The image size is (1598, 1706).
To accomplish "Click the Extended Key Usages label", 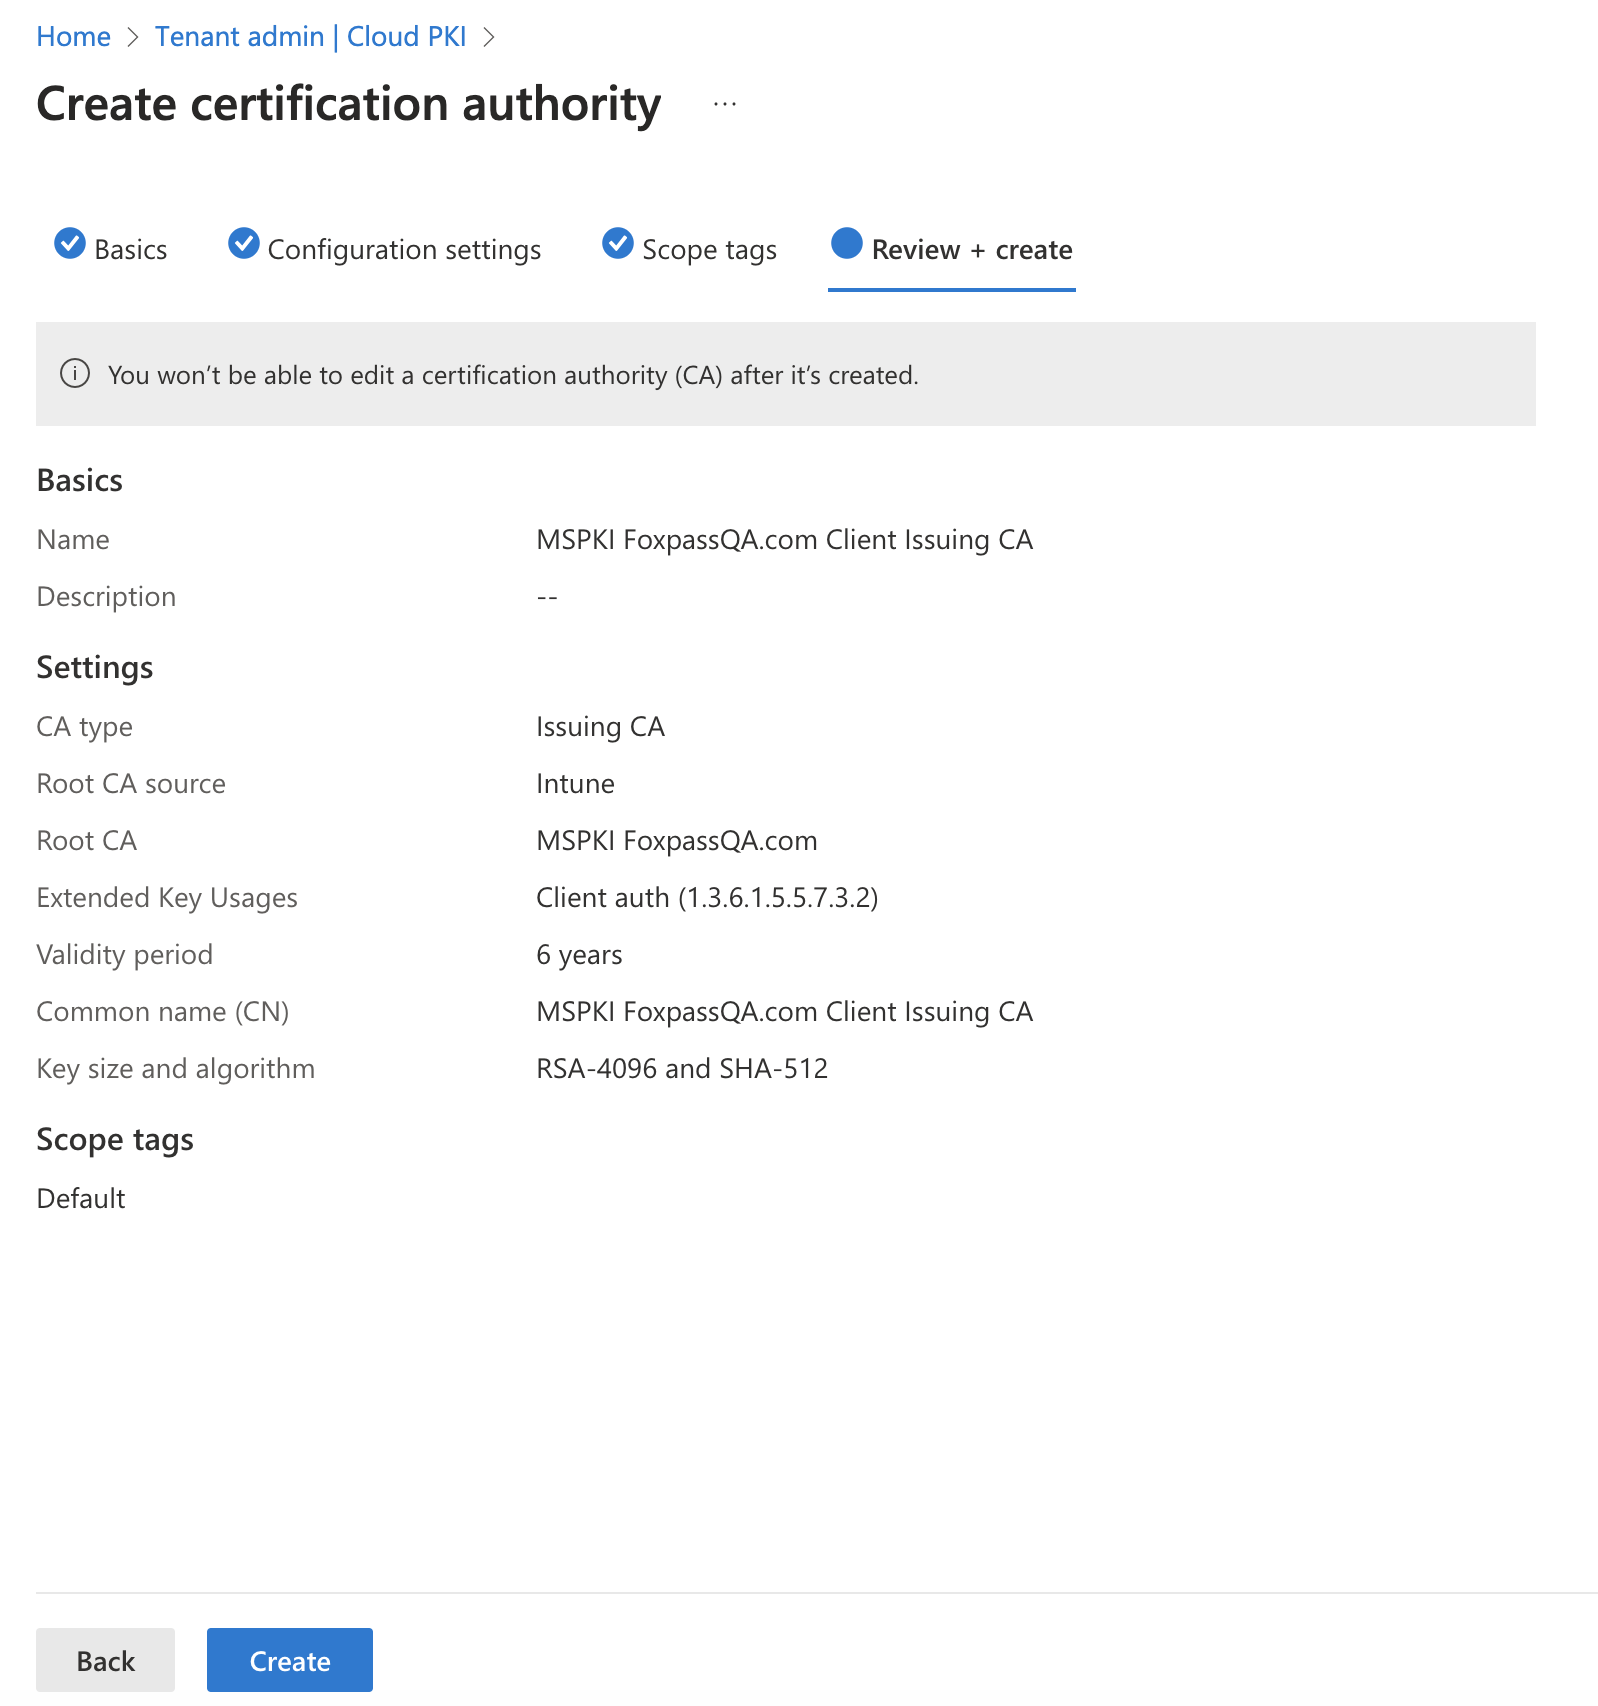I will [x=167, y=898].
